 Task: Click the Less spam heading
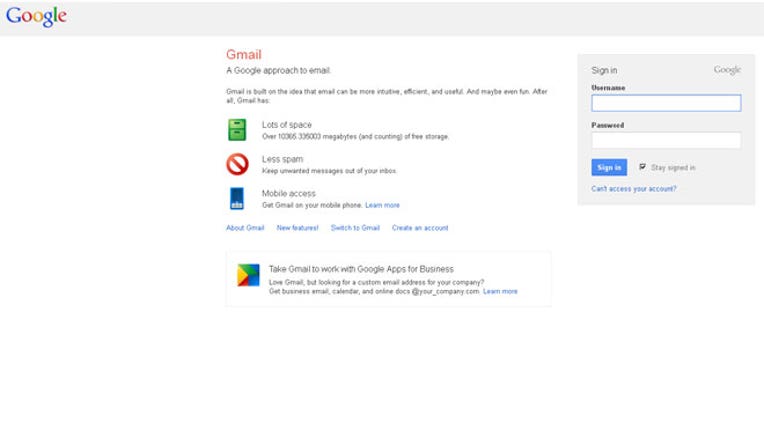coord(282,159)
